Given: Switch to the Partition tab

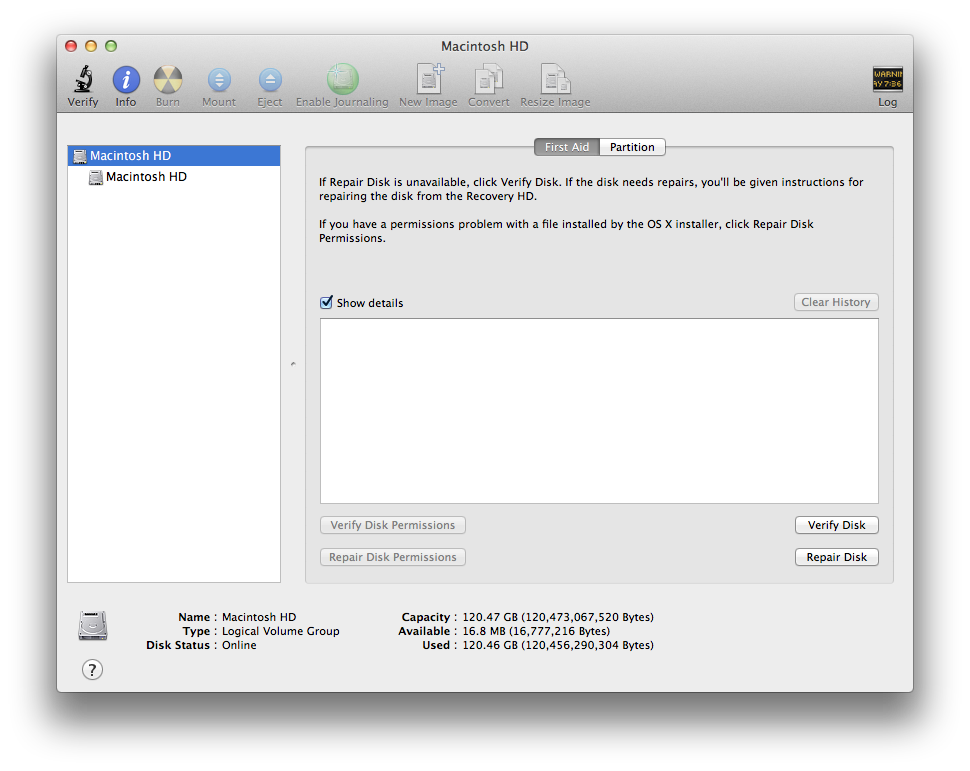Looking at the screenshot, I should click(632, 147).
